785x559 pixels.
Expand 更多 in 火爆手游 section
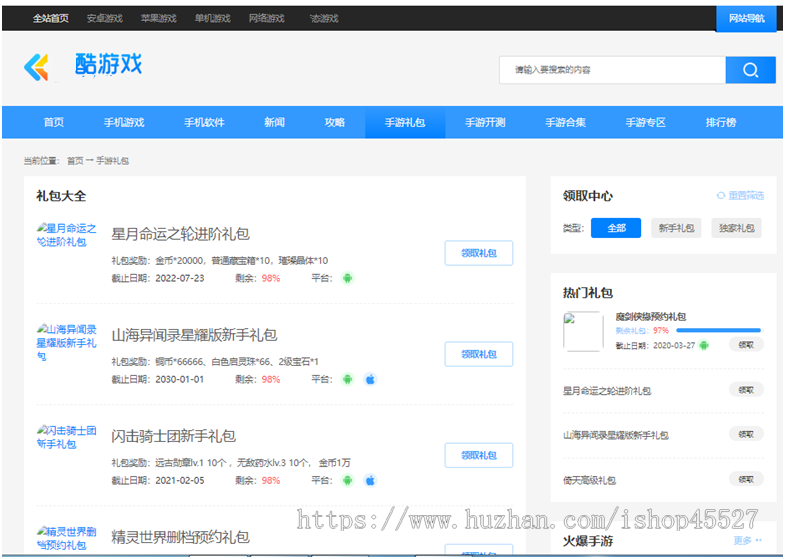point(747,540)
